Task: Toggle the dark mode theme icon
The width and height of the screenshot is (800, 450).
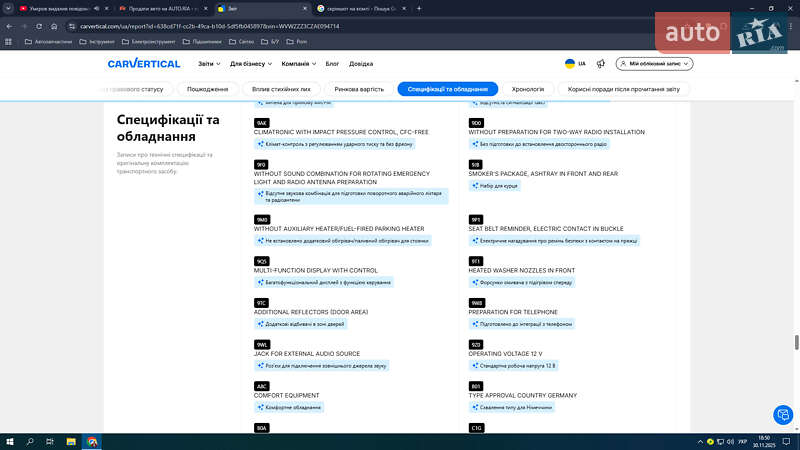Action: click(600, 64)
